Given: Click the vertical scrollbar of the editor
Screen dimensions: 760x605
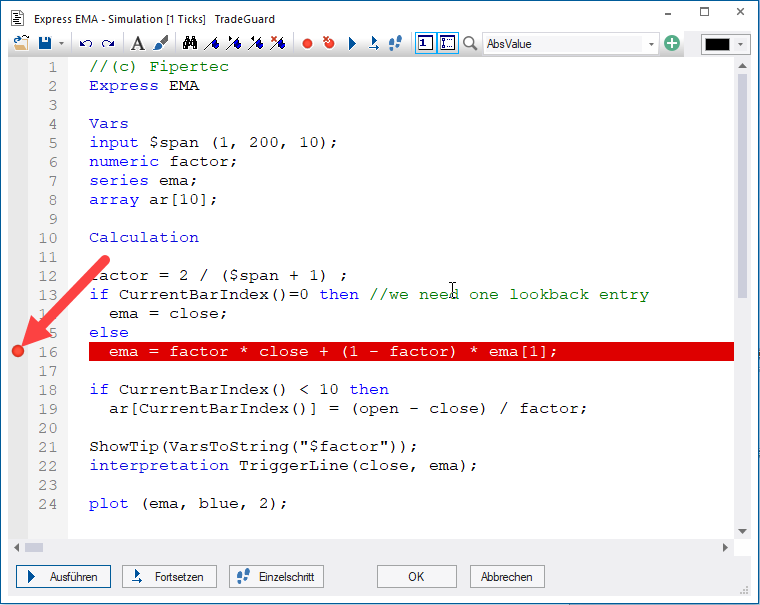Looking at the screenshot, I should (x=742, y=300).
